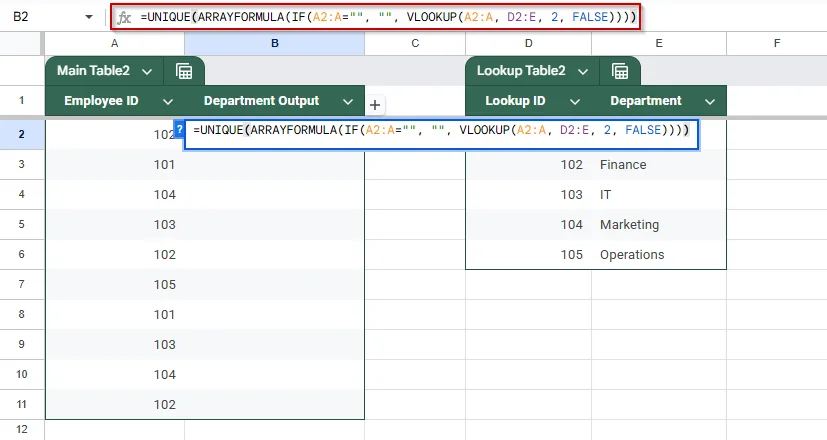Select Lookup ID cell 102
Screen dimensions: 827x440
[528, 165]
